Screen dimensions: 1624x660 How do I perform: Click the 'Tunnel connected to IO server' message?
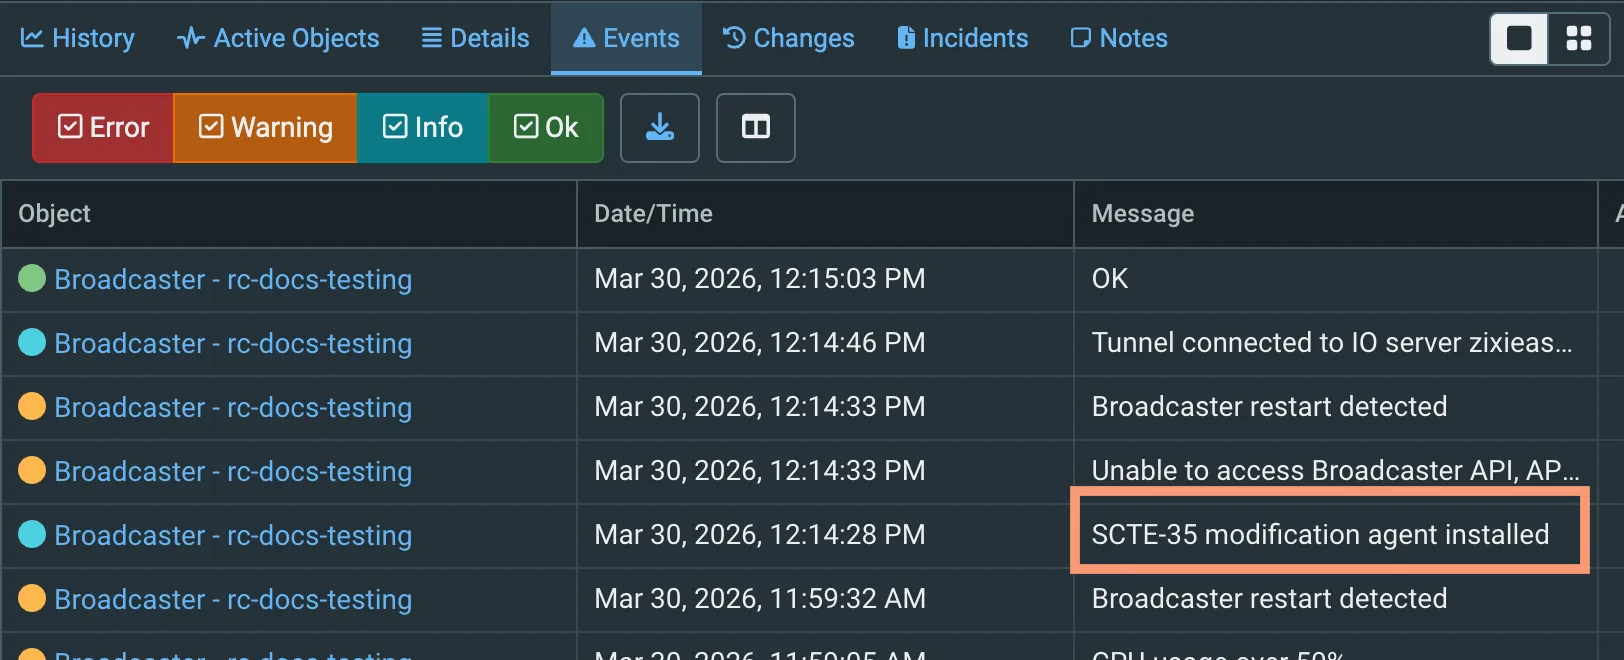(1331, 342)
